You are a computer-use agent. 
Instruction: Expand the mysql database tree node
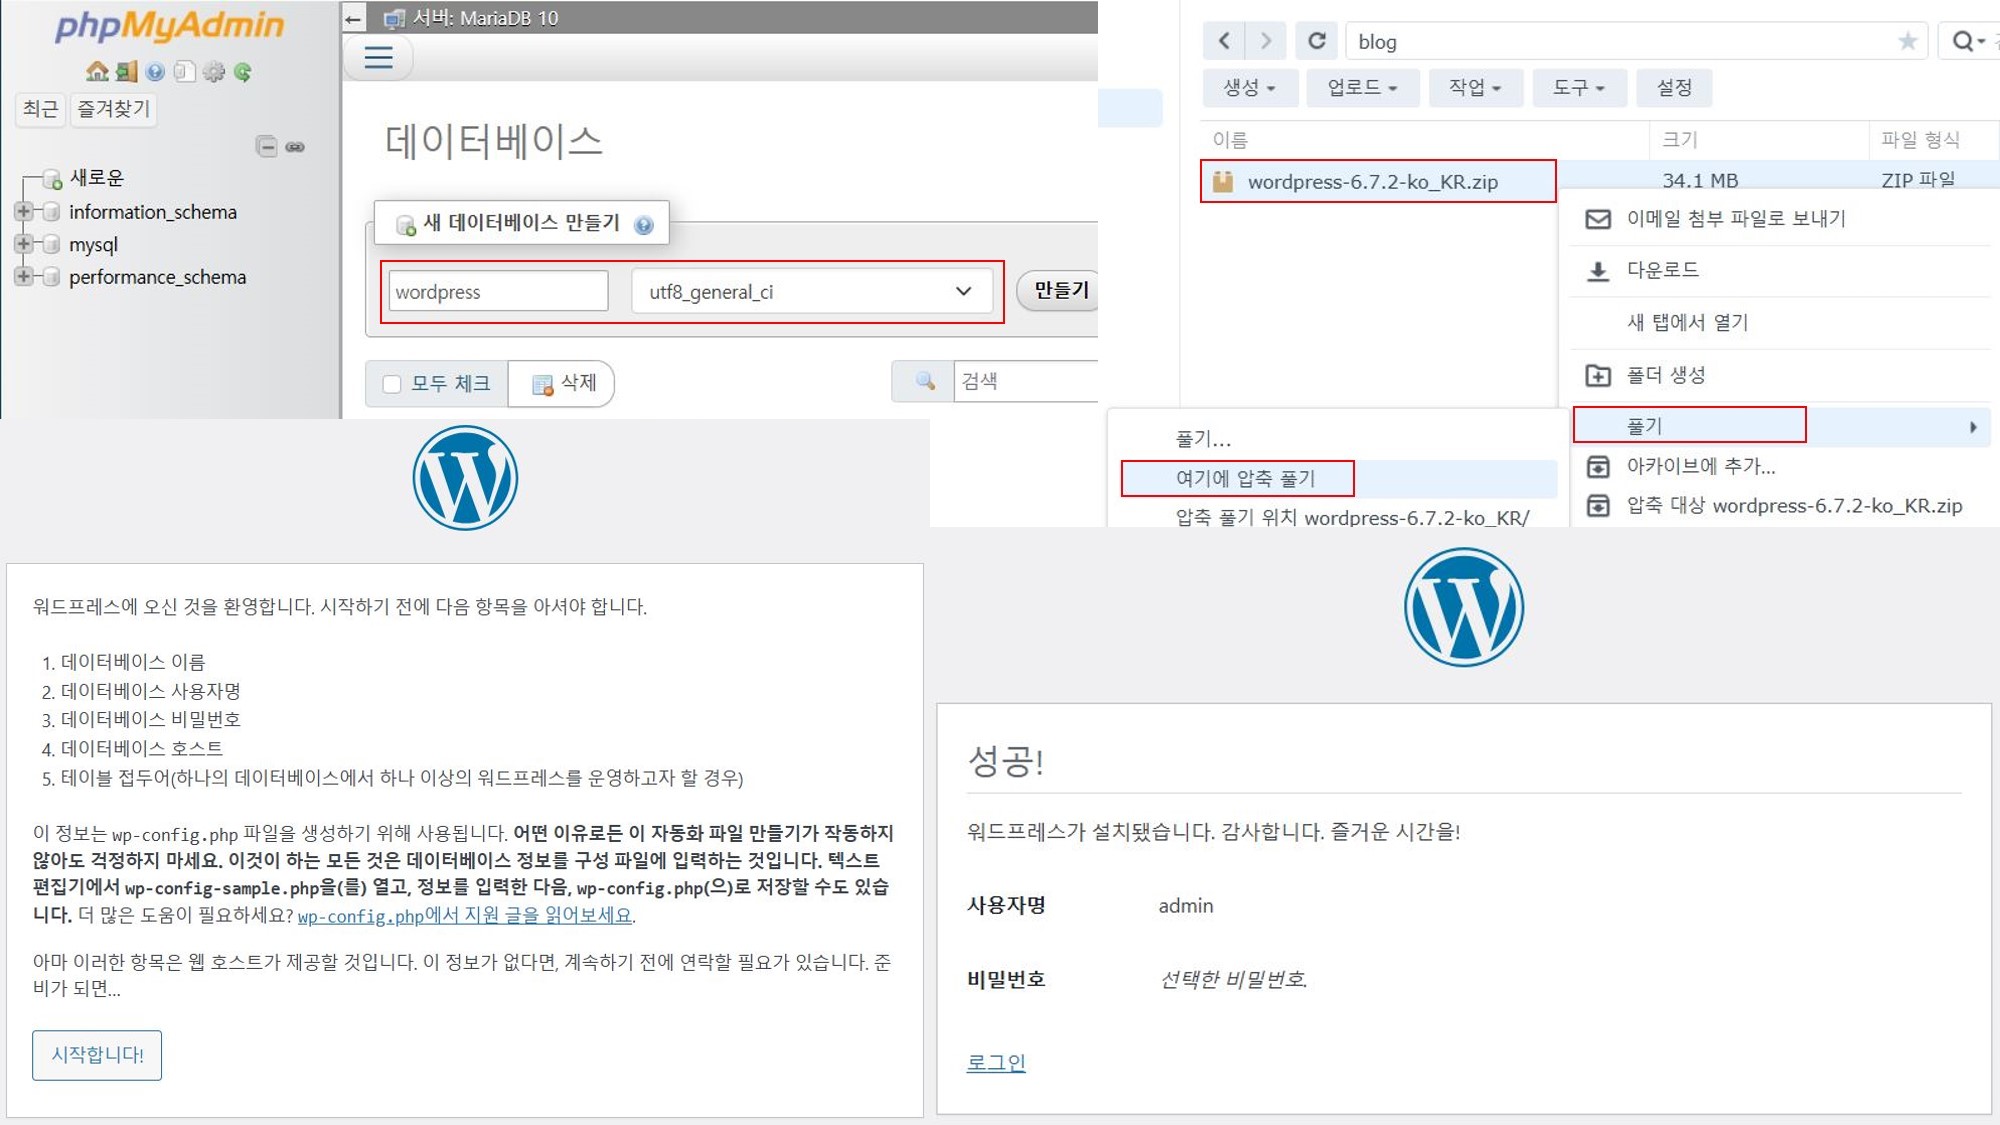[x=23, y=244]
